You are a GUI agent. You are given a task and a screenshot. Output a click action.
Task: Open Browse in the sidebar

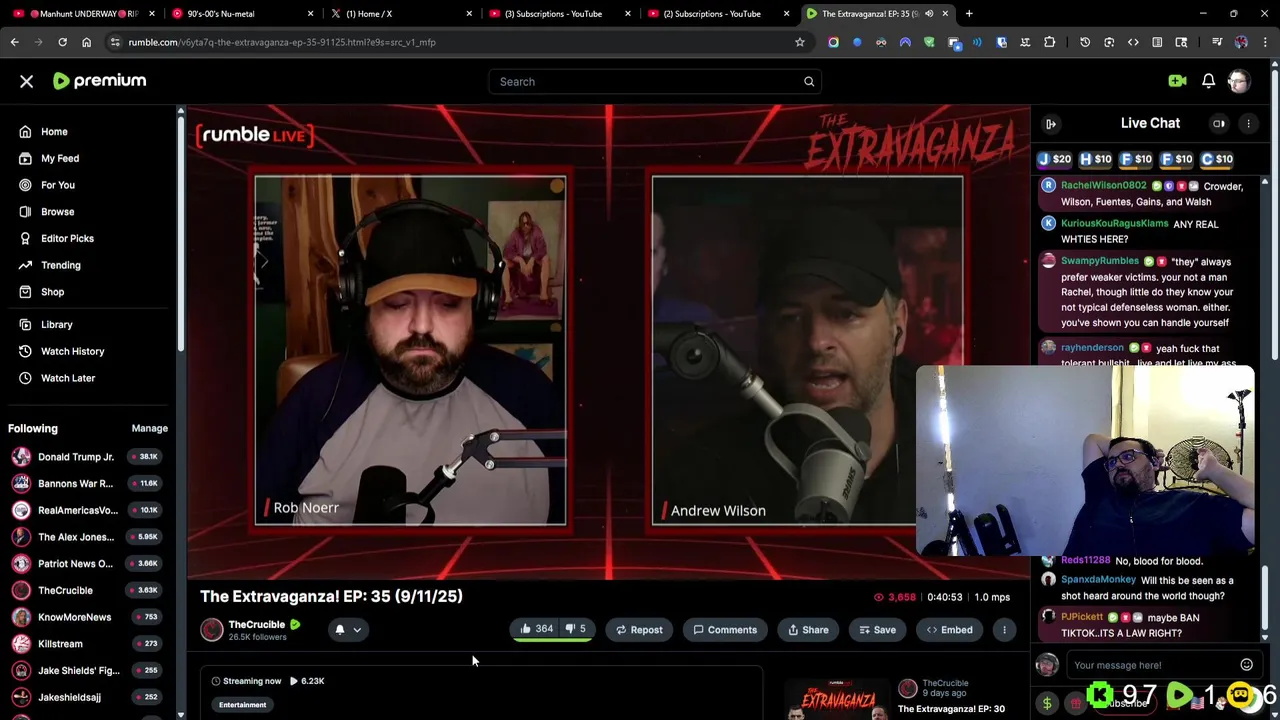[x=58, y=212]
